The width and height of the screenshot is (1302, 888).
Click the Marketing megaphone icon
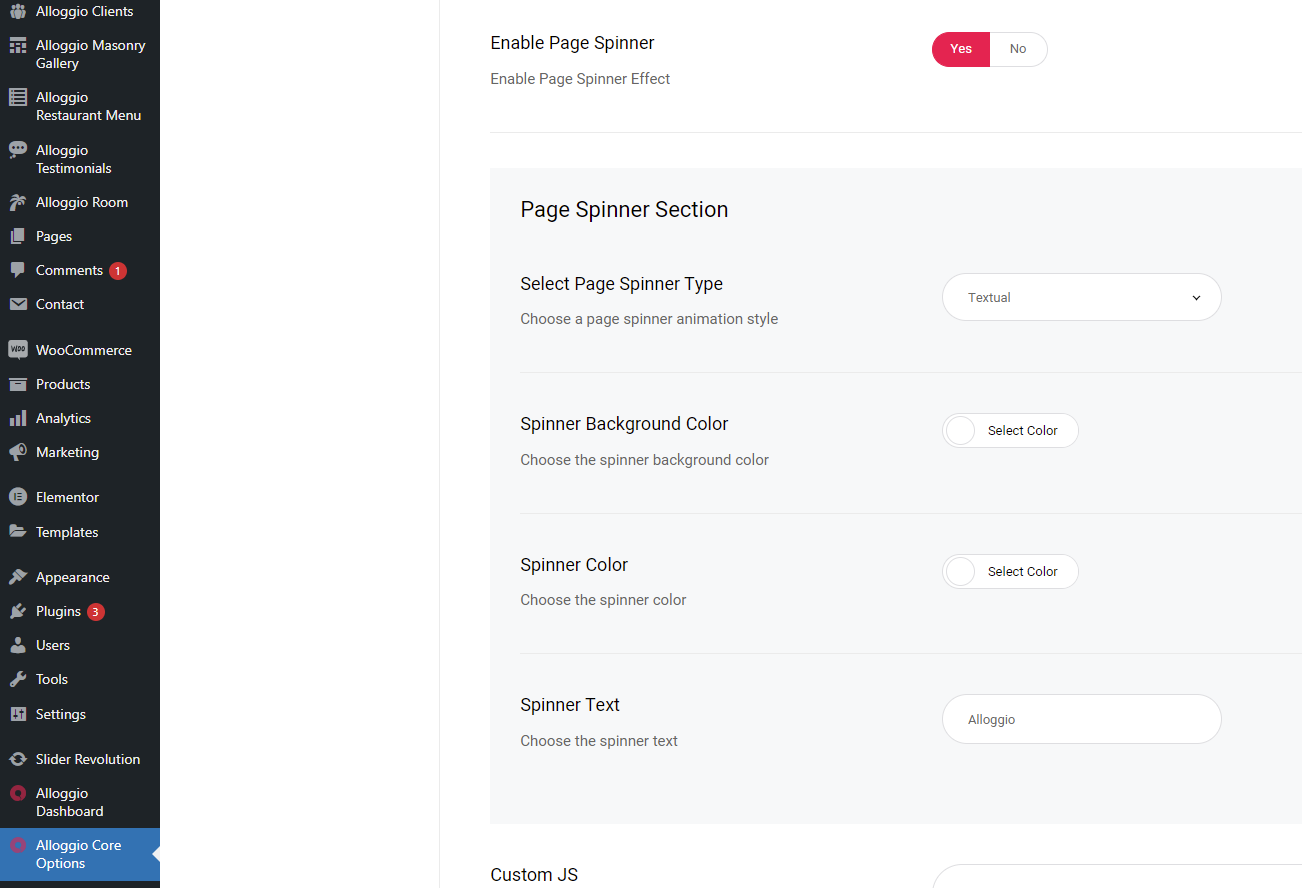pyautogui.click(x=17, y=452)
